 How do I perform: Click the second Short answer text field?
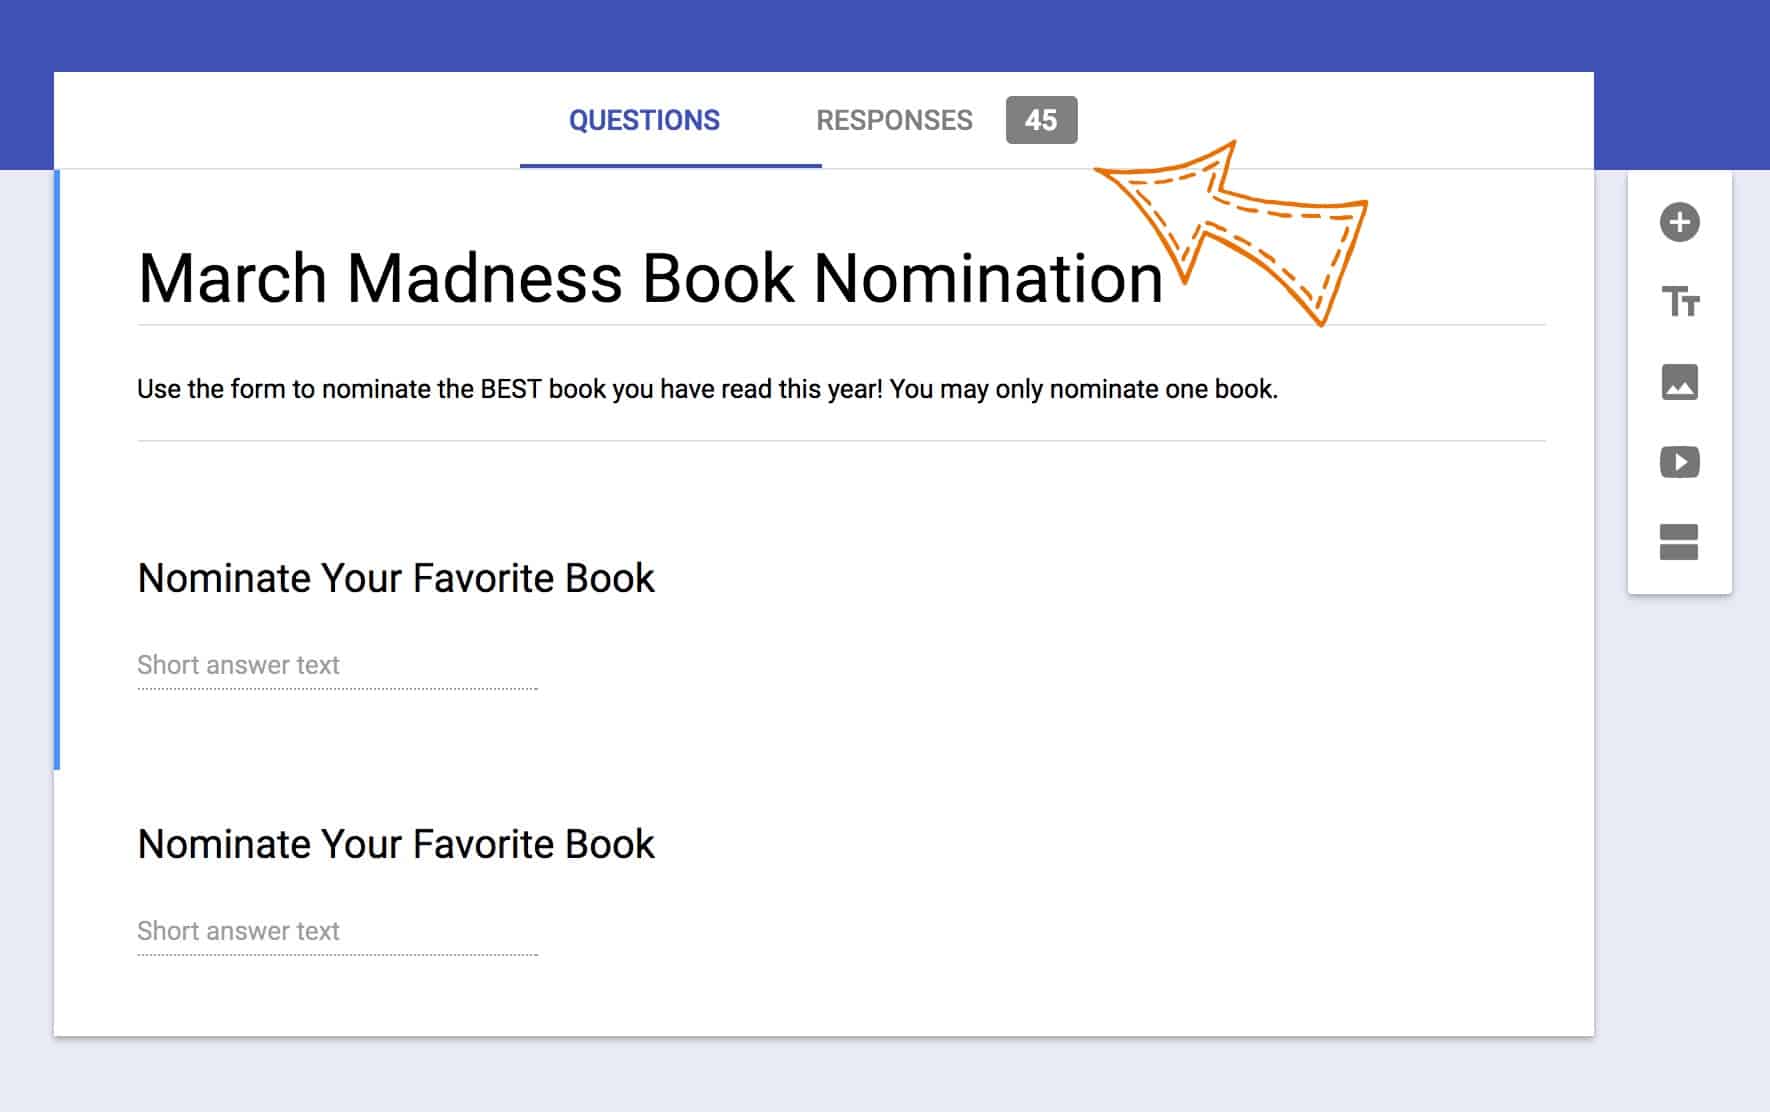pos(337,931)
